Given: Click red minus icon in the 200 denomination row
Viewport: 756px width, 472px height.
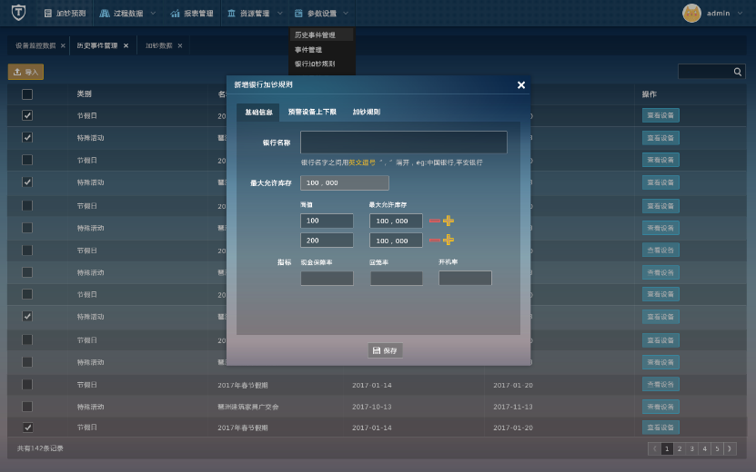Looking at the screenshot, I should 434,240.
